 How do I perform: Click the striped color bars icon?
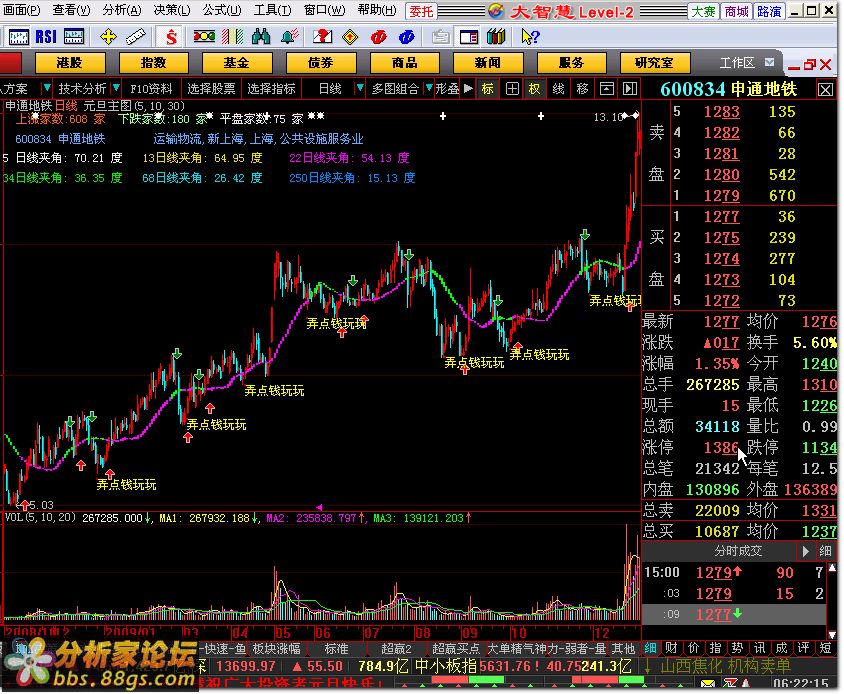[233, 37]
